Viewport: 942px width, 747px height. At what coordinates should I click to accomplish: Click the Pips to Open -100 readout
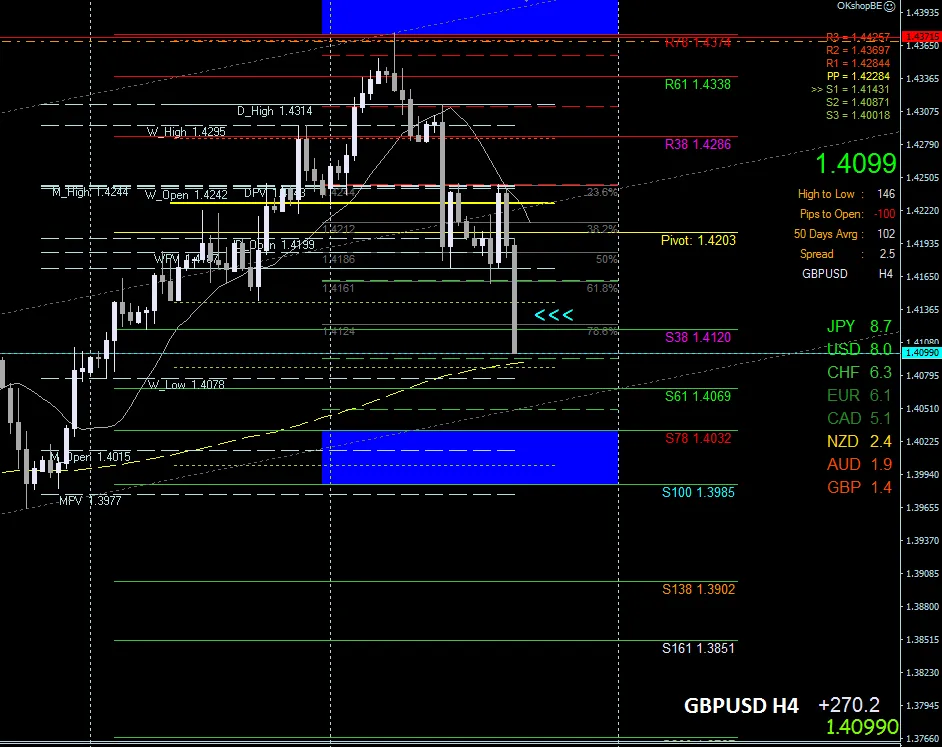[847, 214]
